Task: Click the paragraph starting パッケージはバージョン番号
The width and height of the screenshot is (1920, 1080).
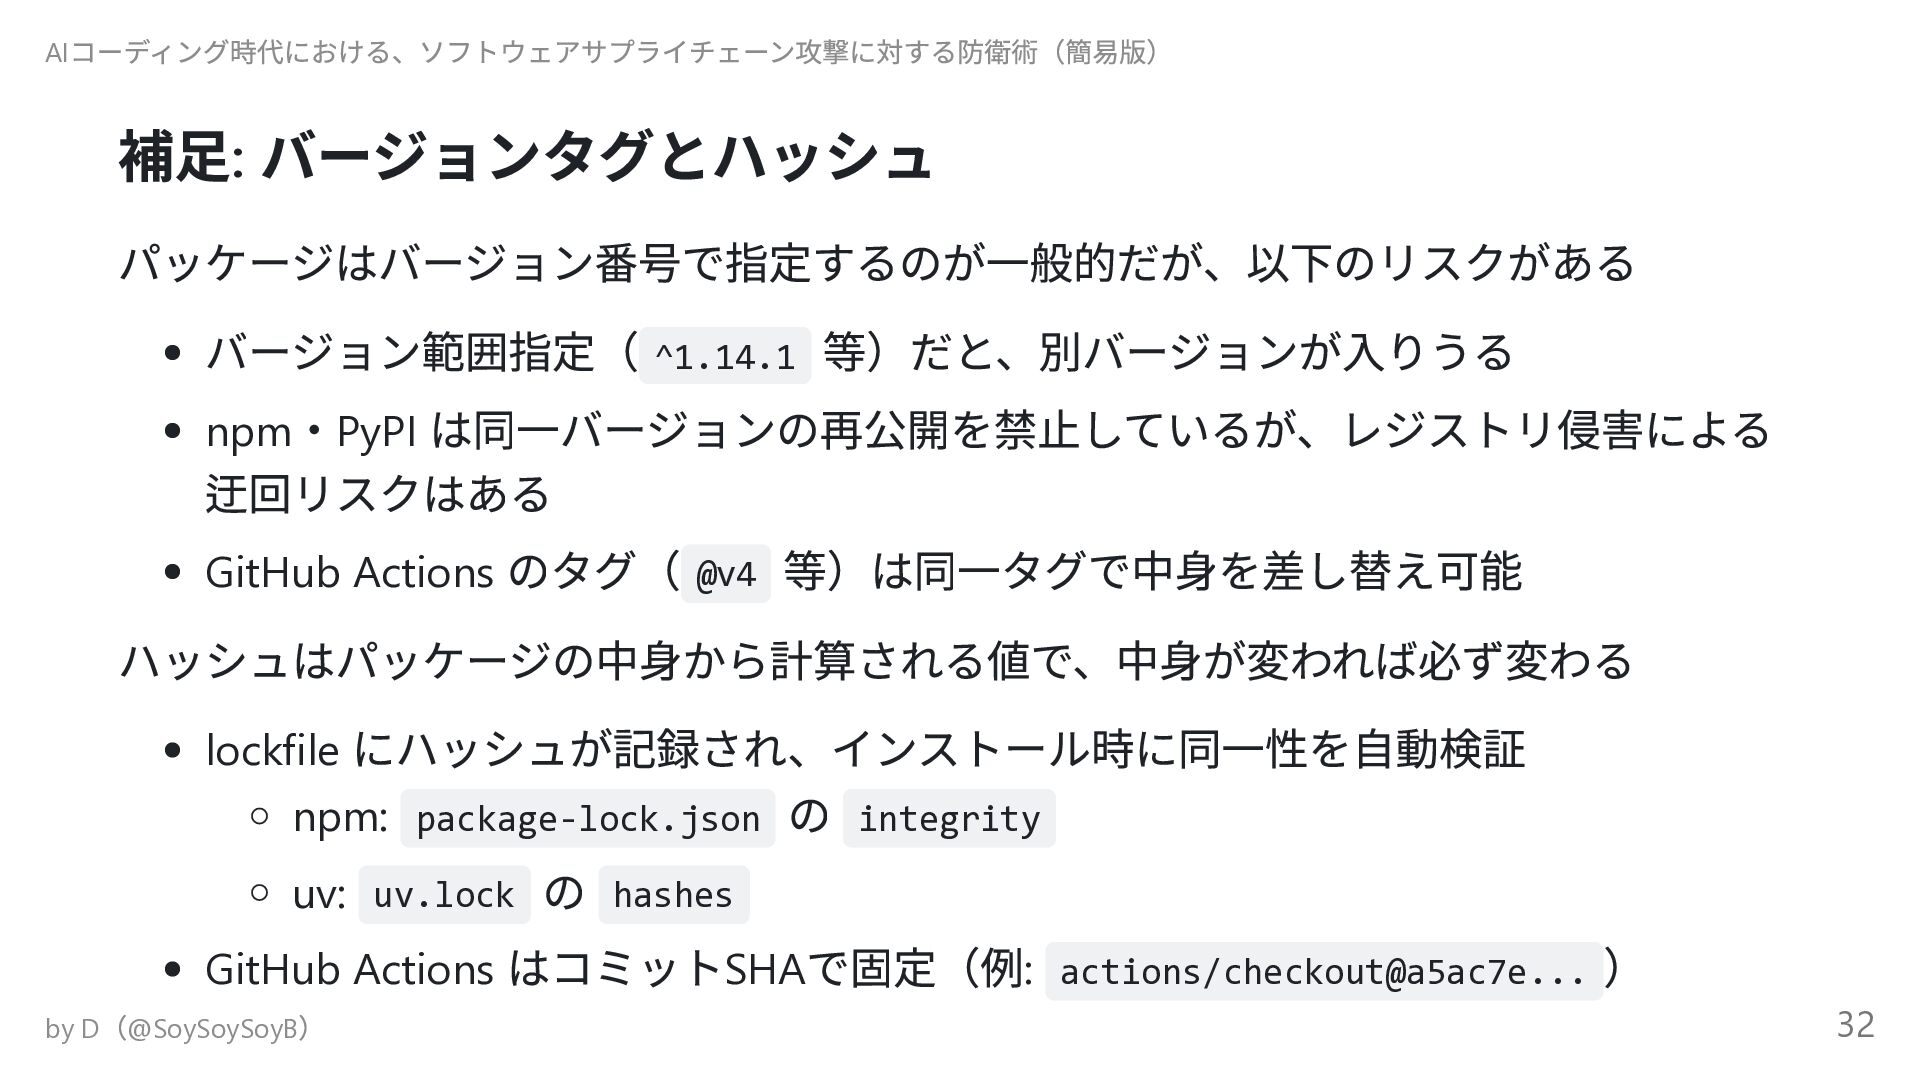Action: [875, 263]
